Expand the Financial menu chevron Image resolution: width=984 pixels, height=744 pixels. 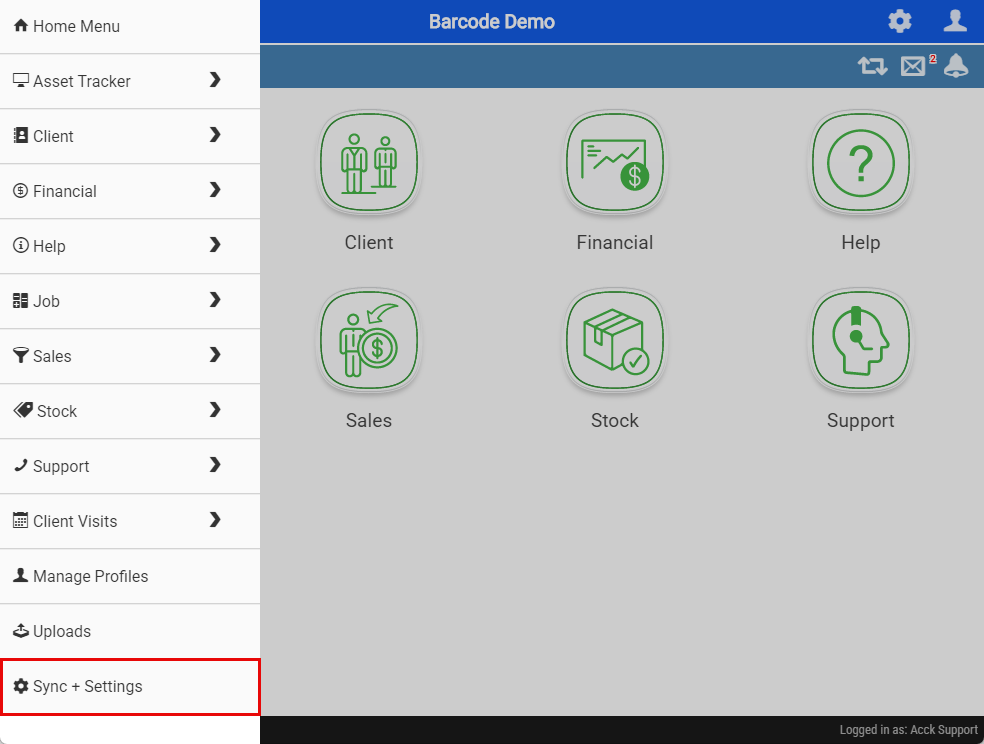(215, 189)
